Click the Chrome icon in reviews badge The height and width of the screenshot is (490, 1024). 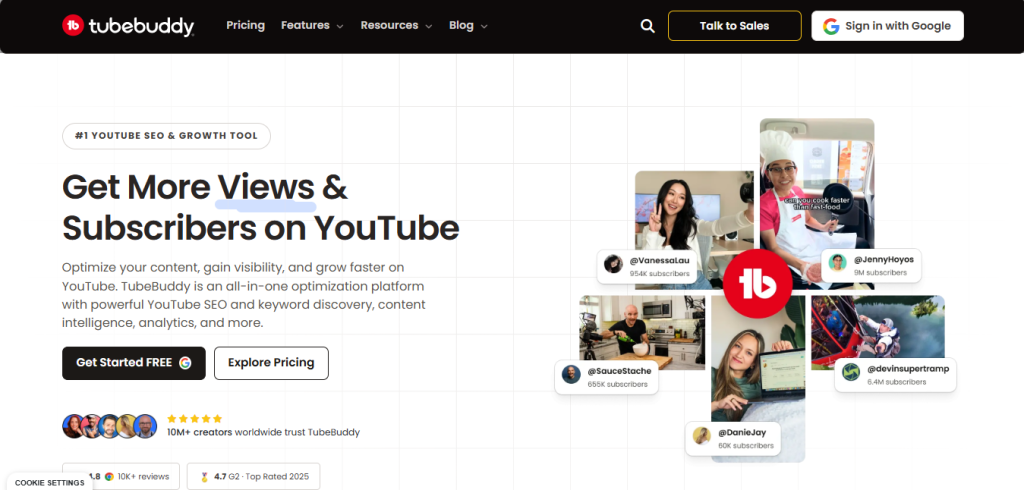click(x=109, y=476)
